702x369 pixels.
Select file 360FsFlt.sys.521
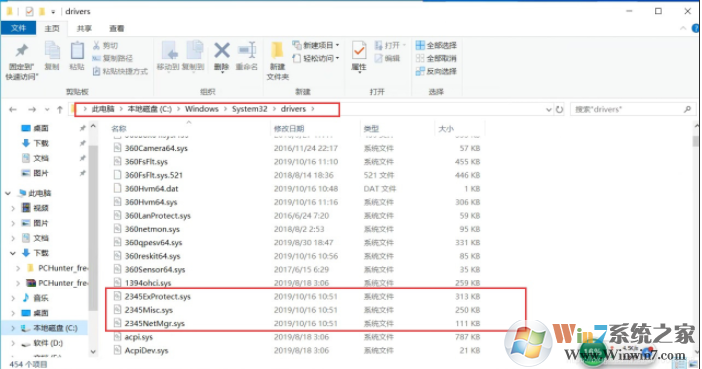[x=154, y=175]
